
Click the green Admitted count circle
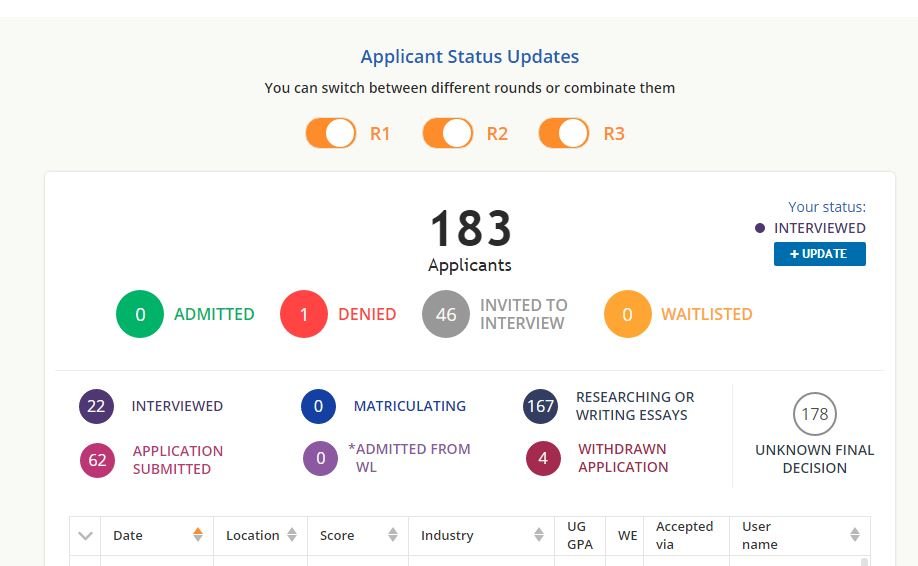(140, 314)
